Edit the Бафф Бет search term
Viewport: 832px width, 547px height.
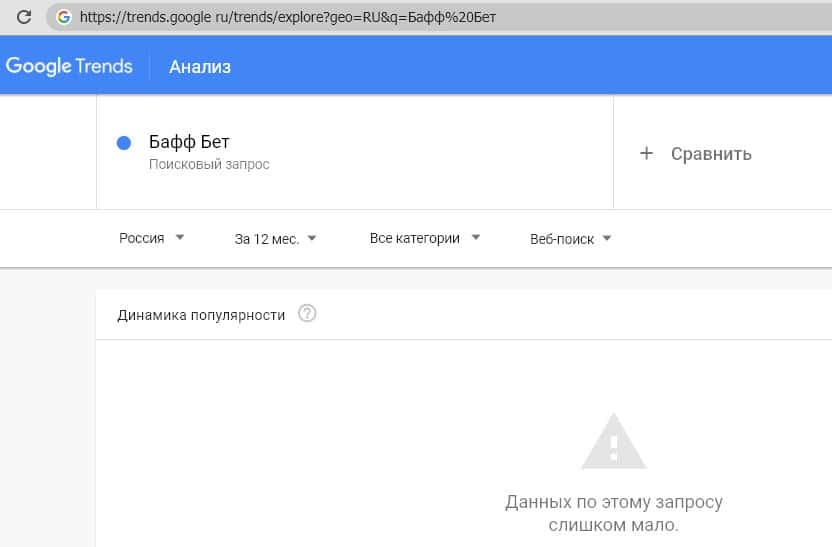click(x=189, y=142)
